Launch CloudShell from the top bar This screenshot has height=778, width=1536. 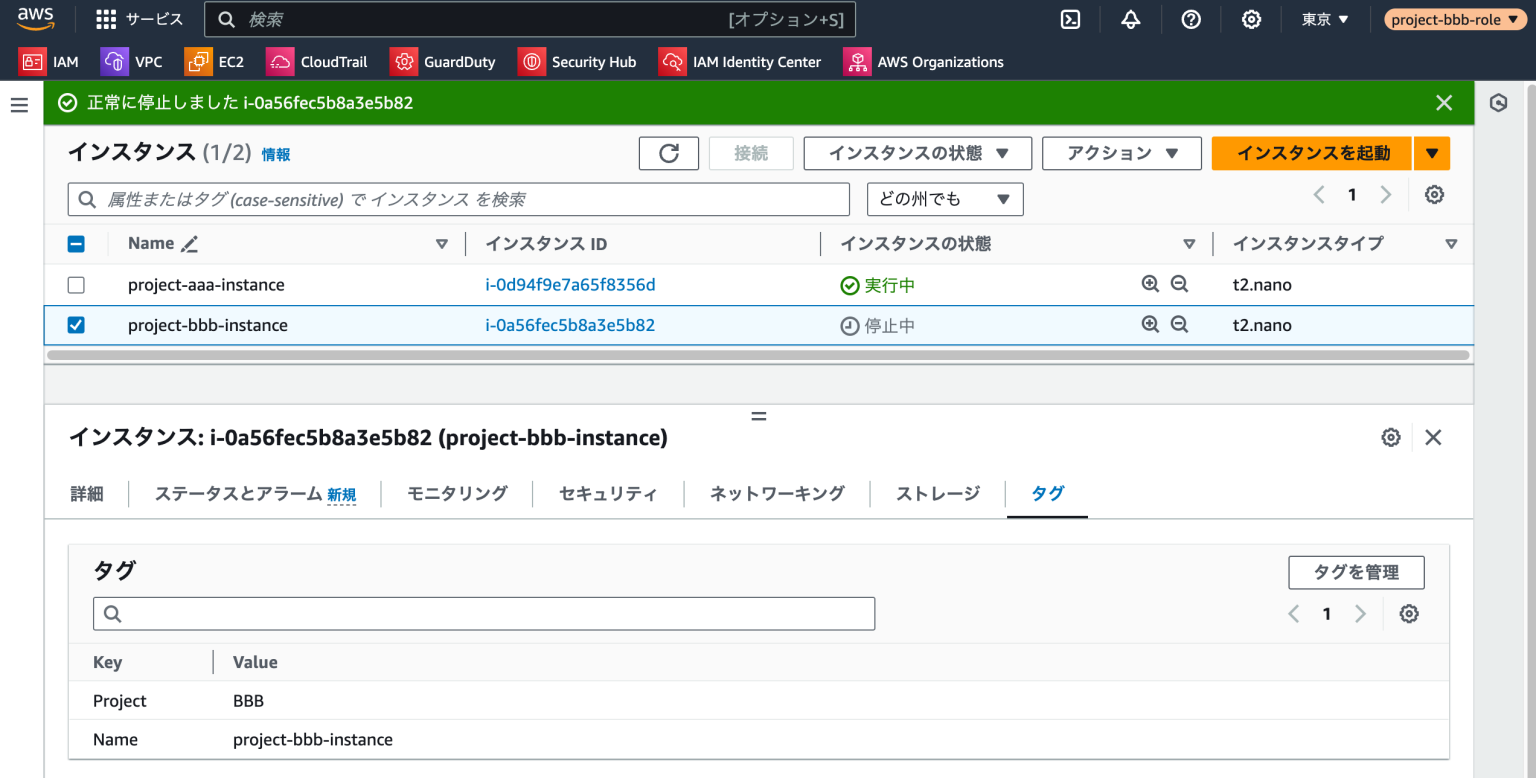point(1070,19)
